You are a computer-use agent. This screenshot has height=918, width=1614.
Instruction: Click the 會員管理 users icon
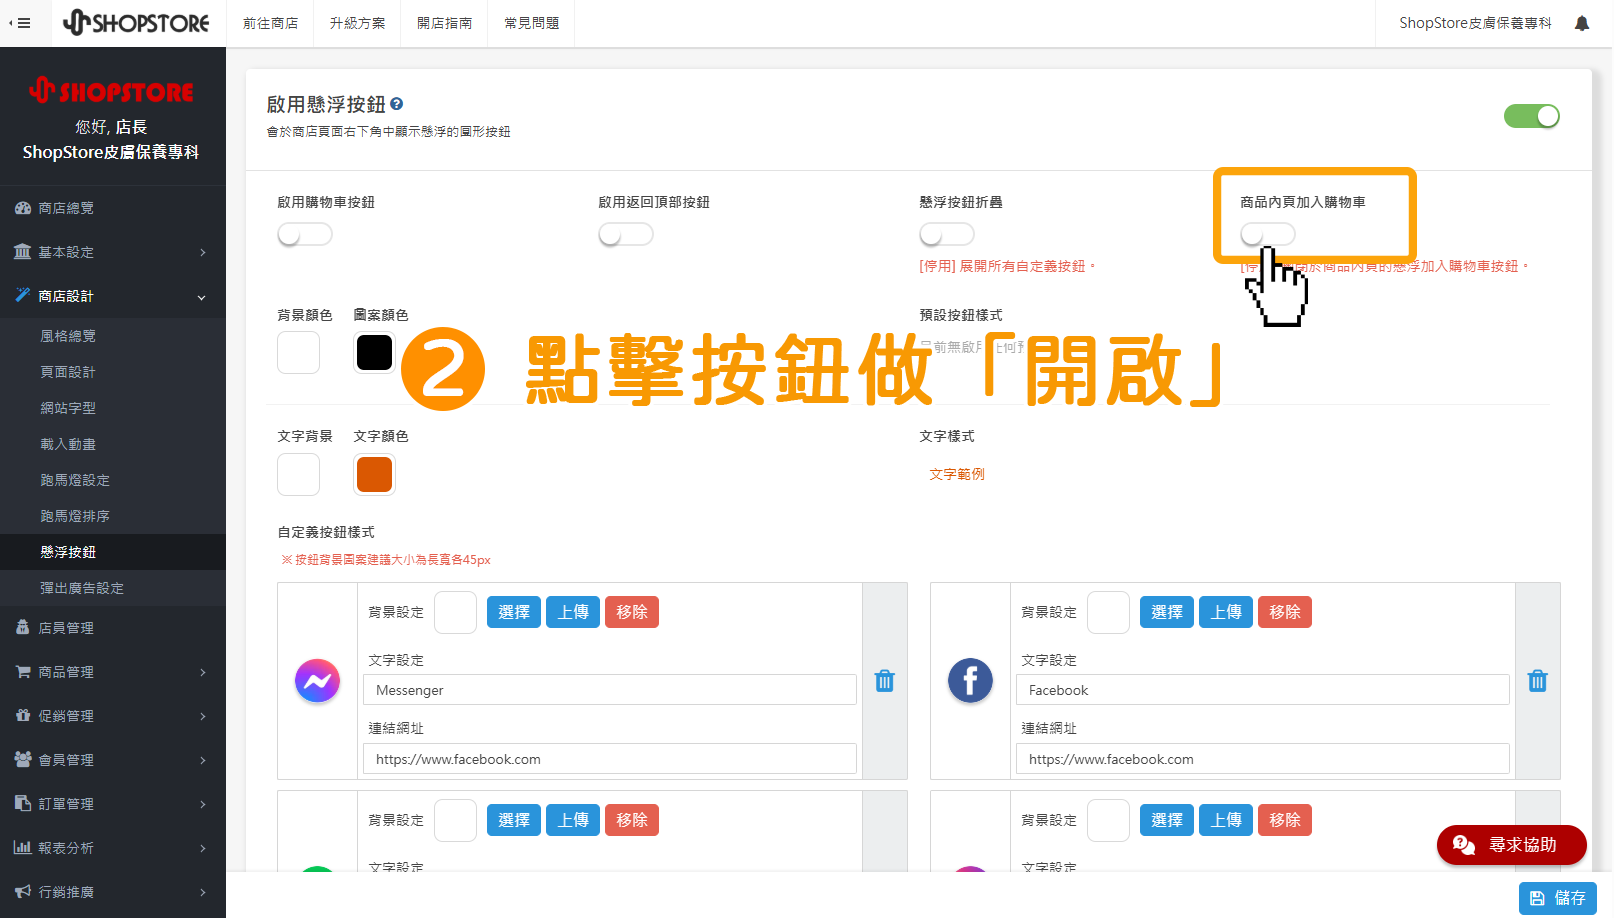(22, 759)
